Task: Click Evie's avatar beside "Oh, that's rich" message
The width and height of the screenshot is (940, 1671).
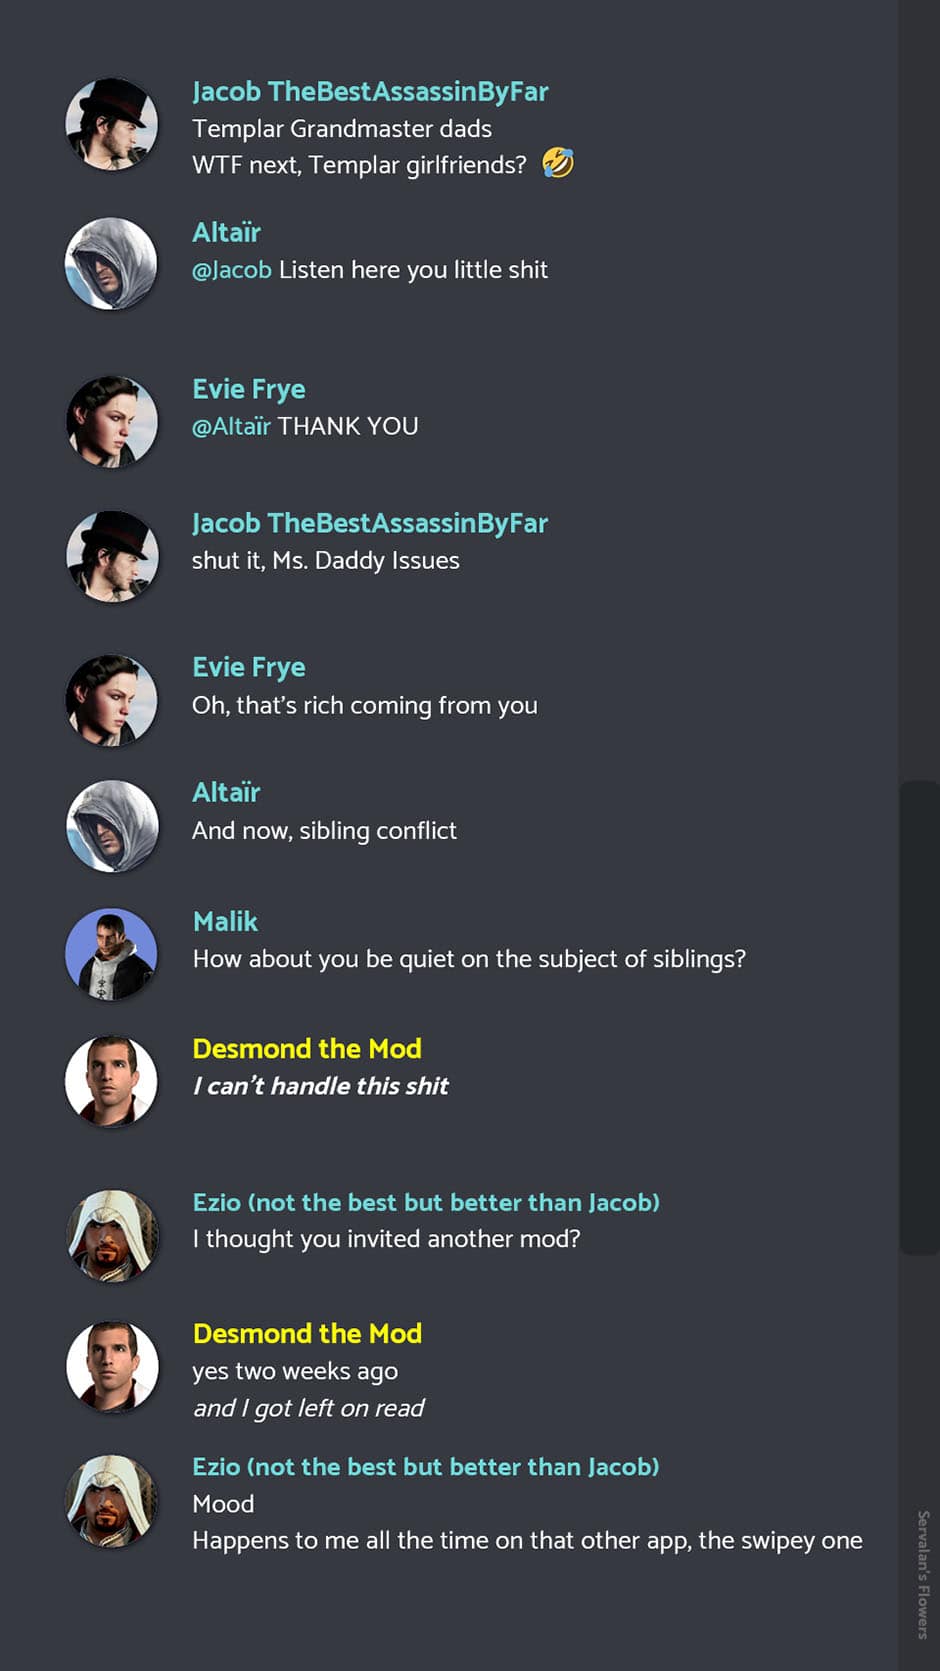Action: pos(112,701)
